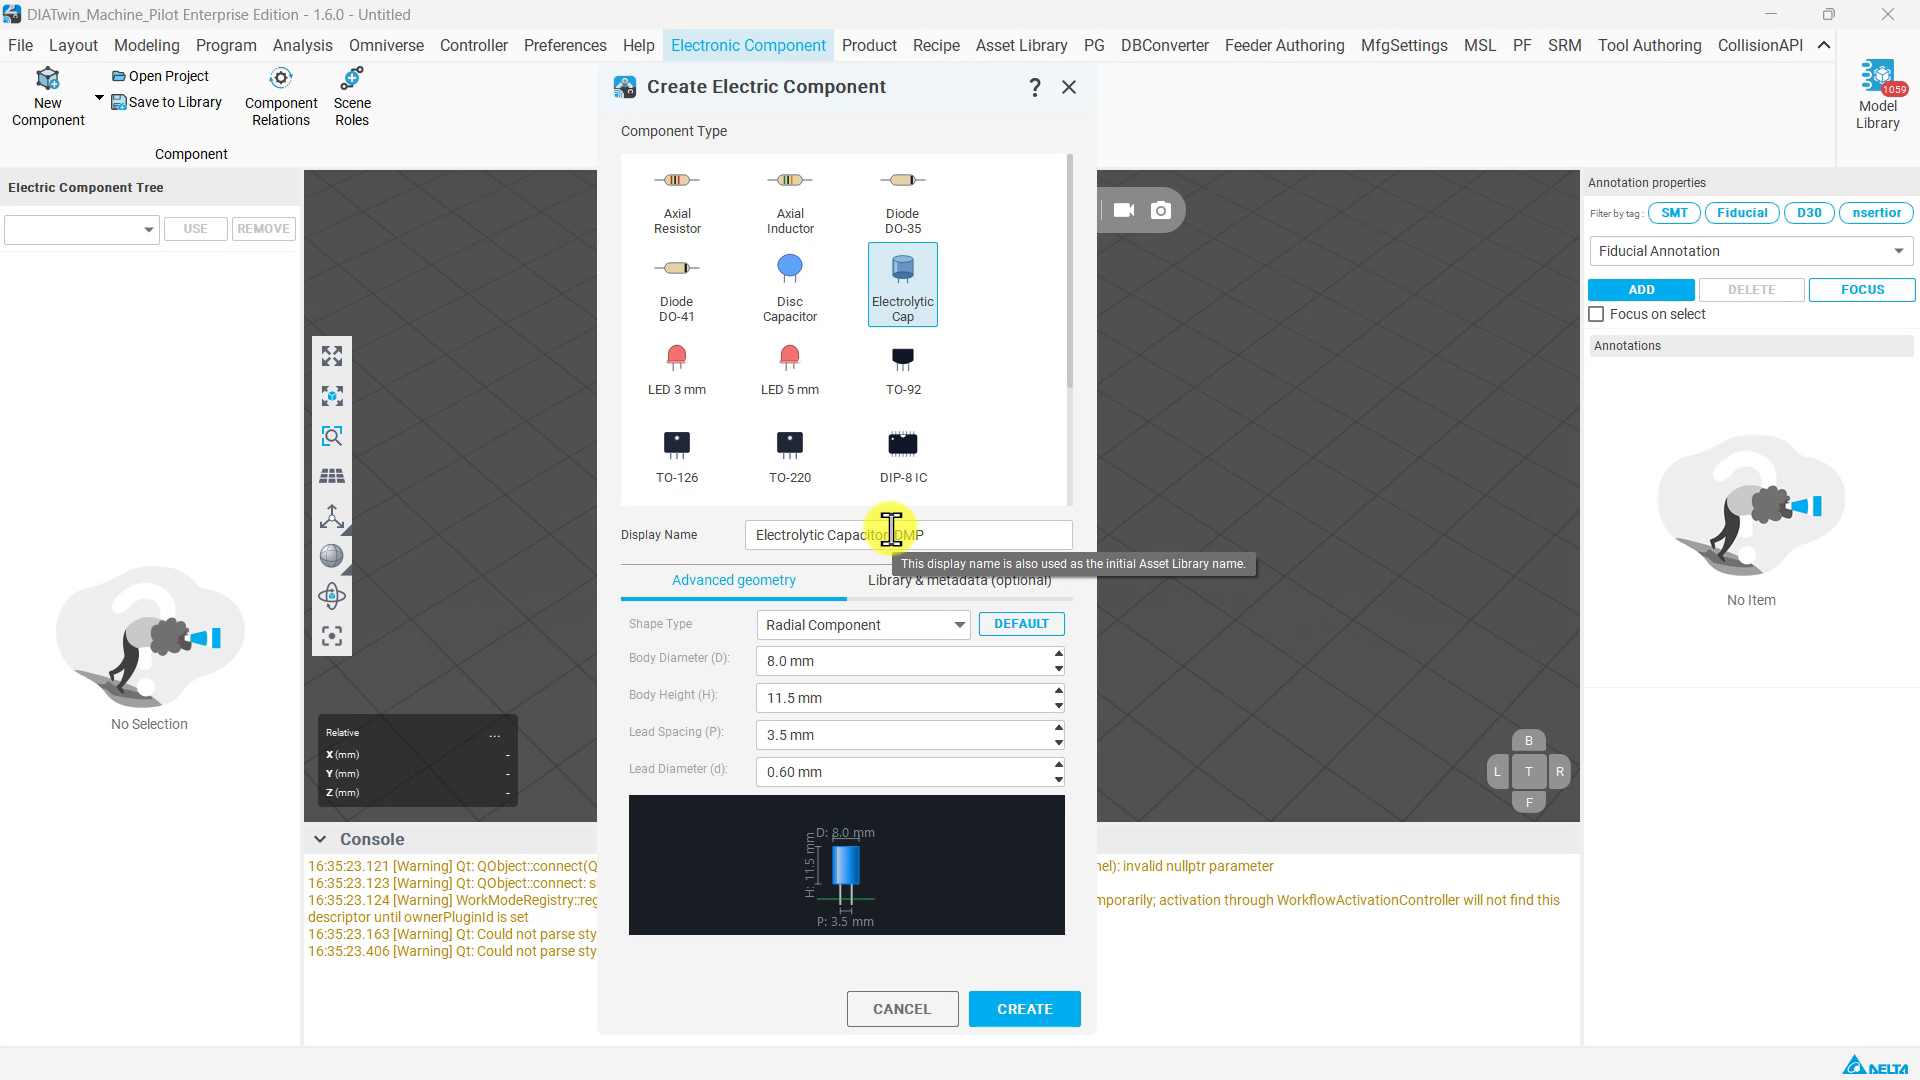1920x1080 pixels.
Task: Click the focus selection icon above the magnifier
Action: point(332,396)
